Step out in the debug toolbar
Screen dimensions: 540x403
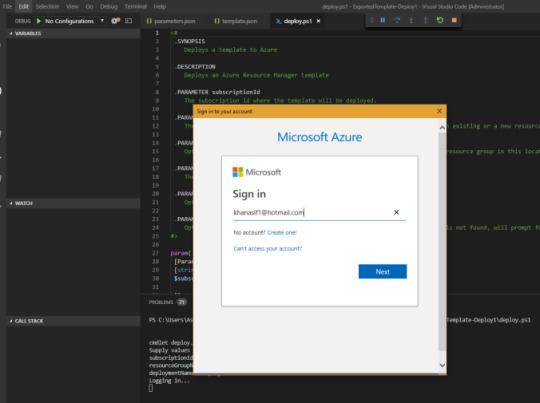pyautogui.click(x=426, y=20)
